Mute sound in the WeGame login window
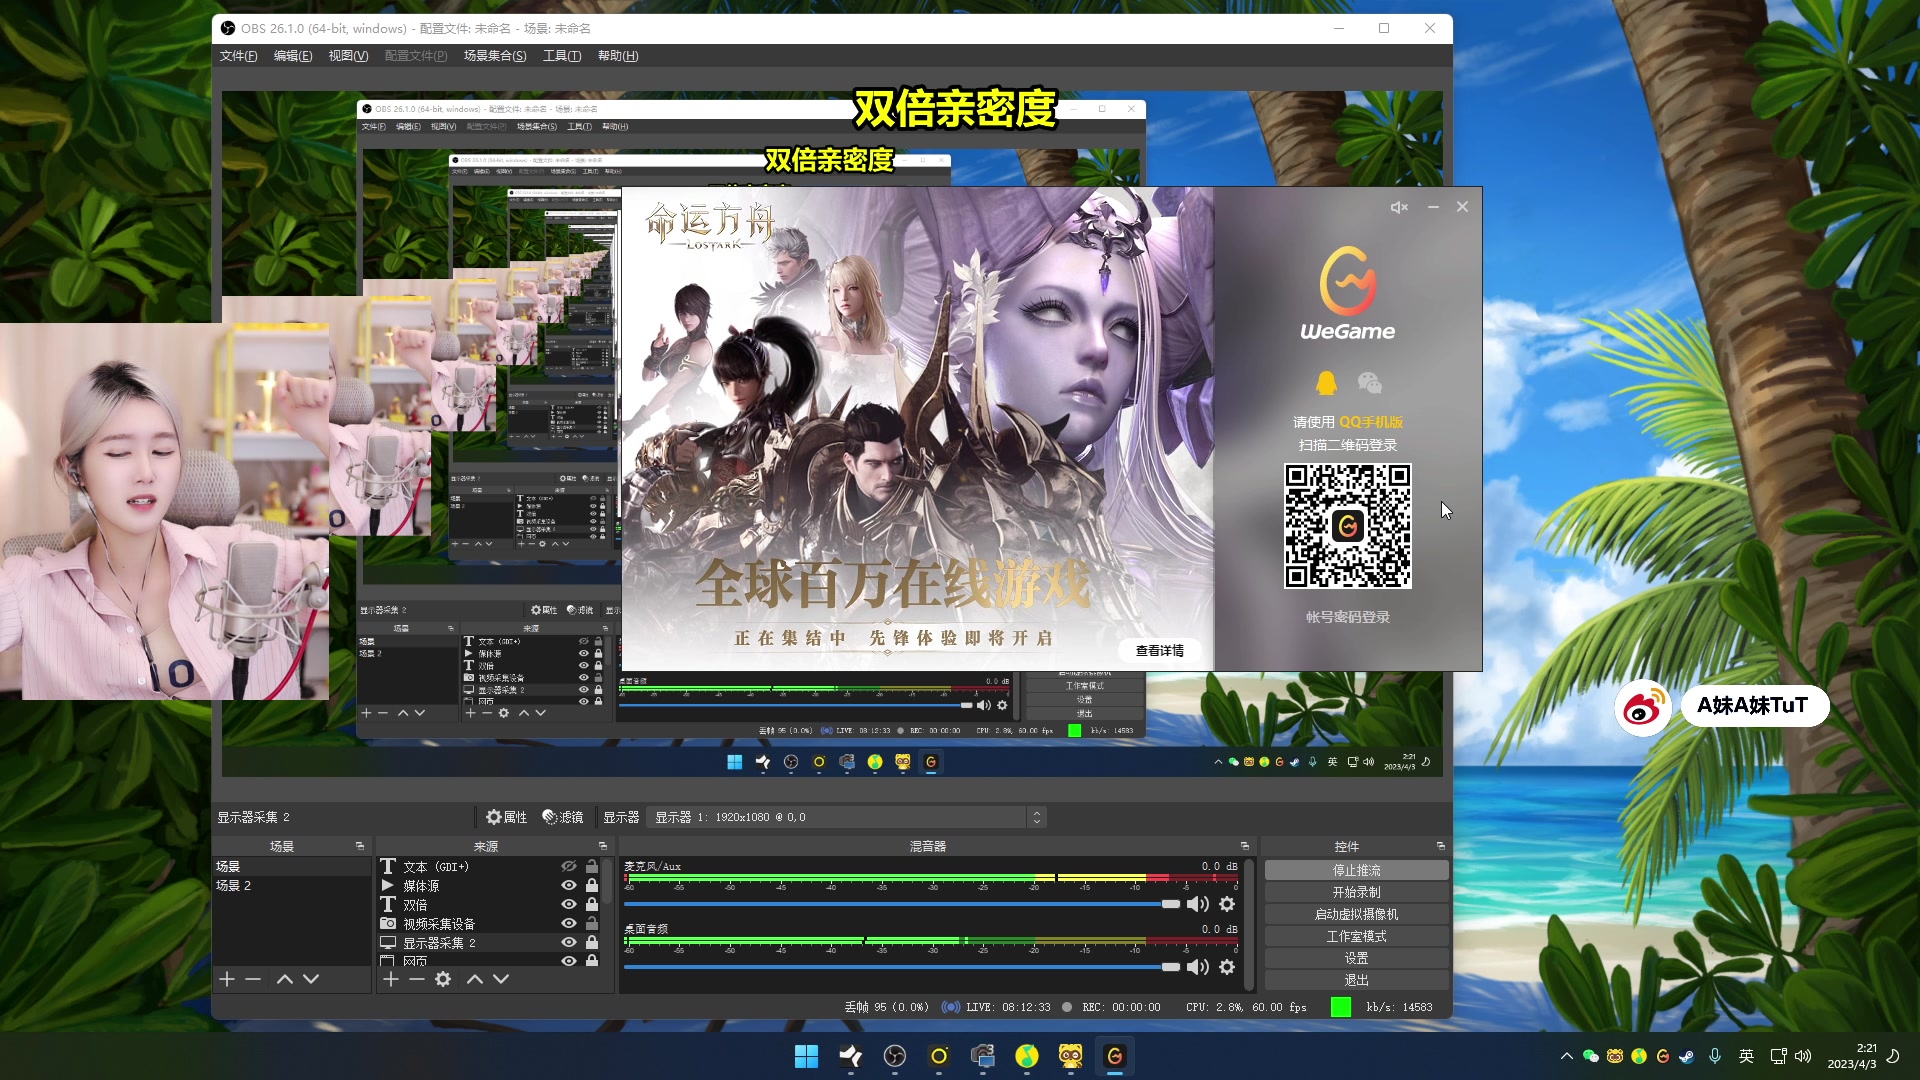Screen dimensions: 1920x1080 1399,207
